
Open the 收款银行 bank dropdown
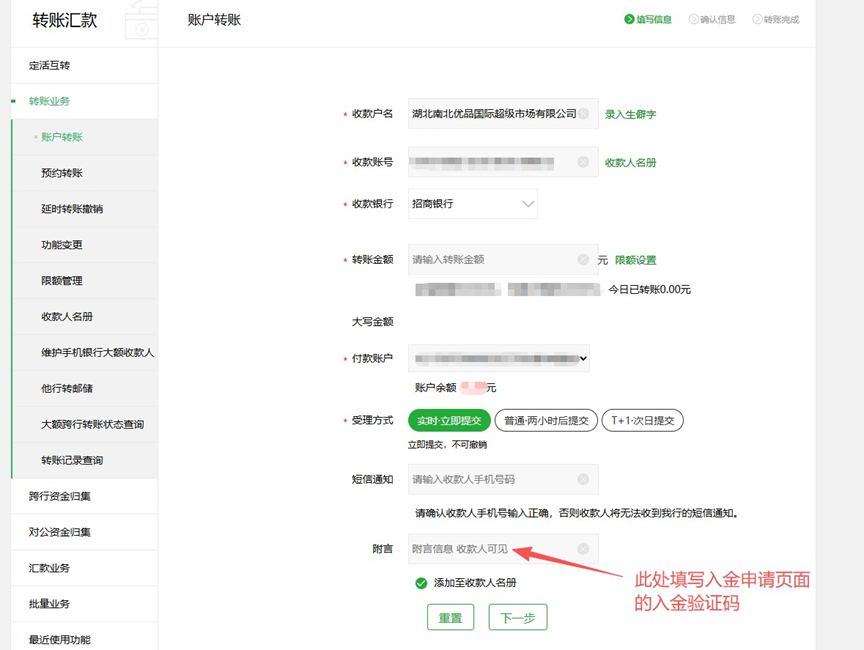[473, 204]
